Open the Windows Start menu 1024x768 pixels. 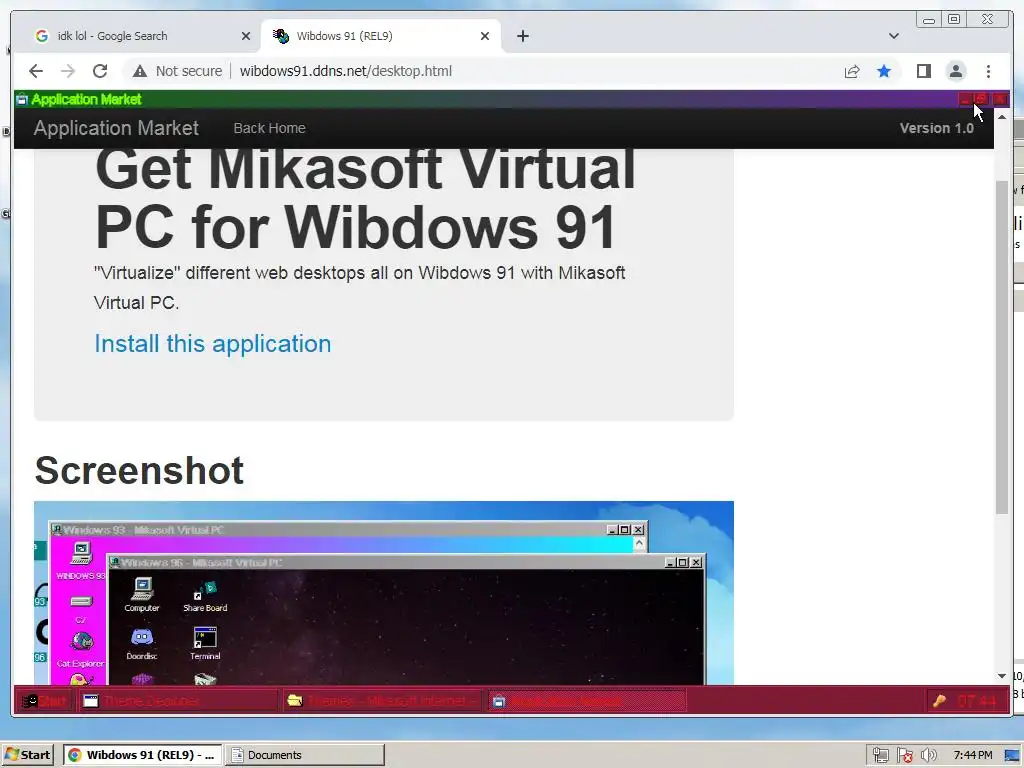tap(28, 755)
